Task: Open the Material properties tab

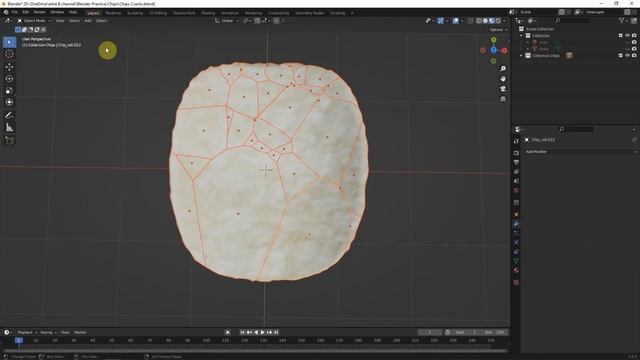Action: [x=516, y=271]
